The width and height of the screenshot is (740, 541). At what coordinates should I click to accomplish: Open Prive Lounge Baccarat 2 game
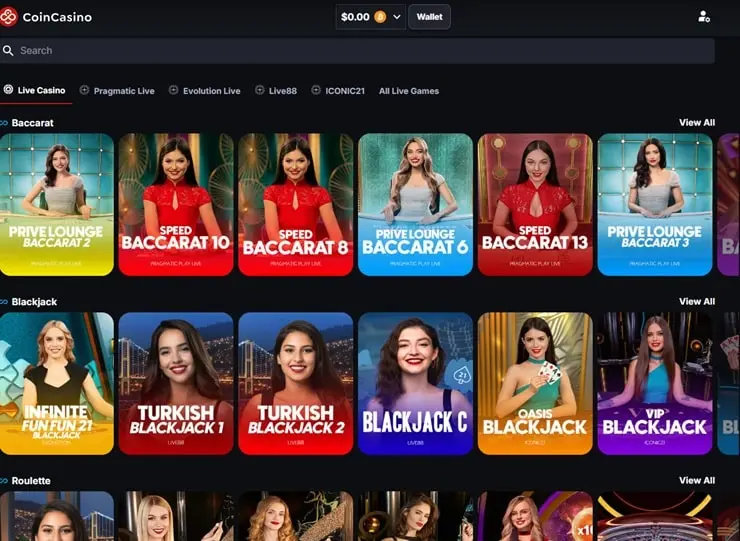(x=57, y=204)
